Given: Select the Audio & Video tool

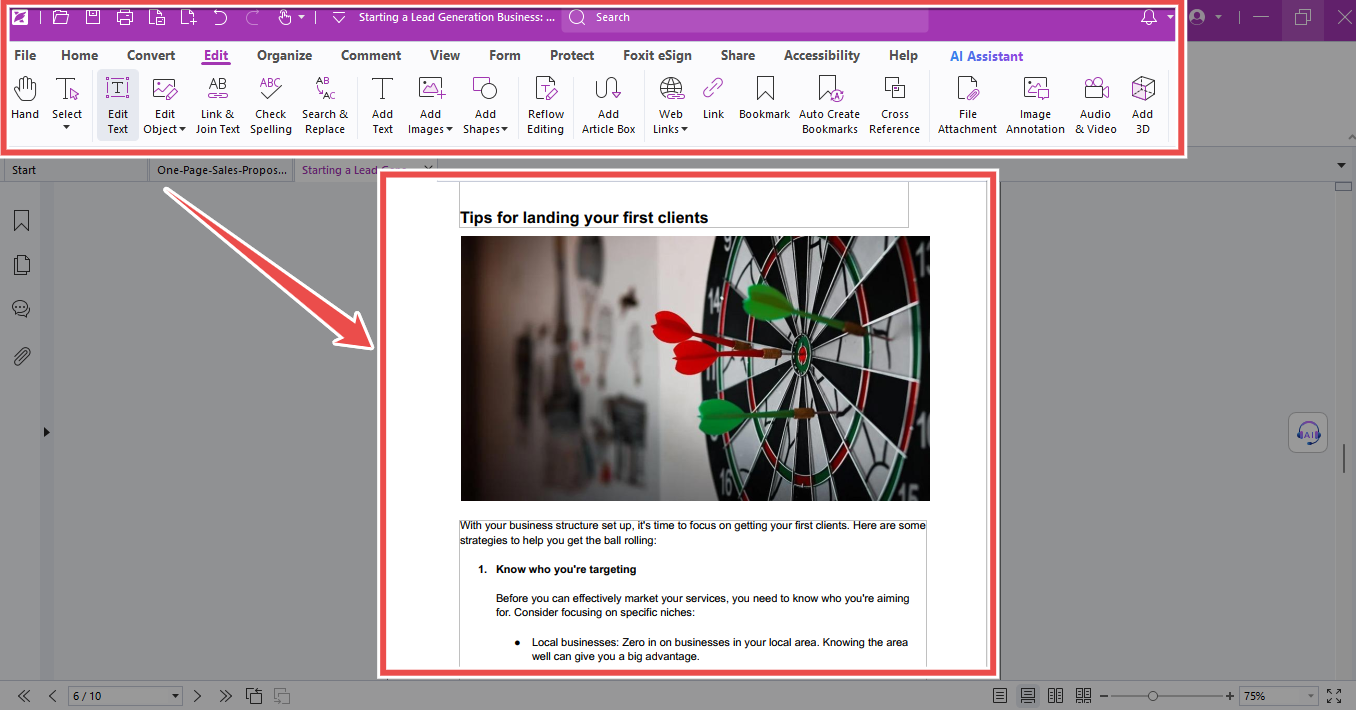Looking at the screenshot, I should pyautogui.click(x=1095, y=104).
